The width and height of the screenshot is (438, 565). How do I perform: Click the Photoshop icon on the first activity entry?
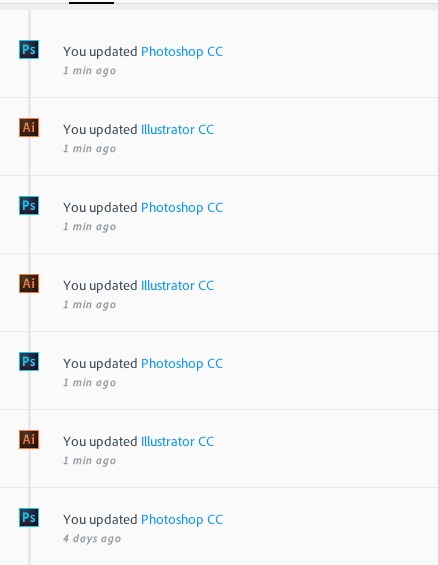[29, 49]
